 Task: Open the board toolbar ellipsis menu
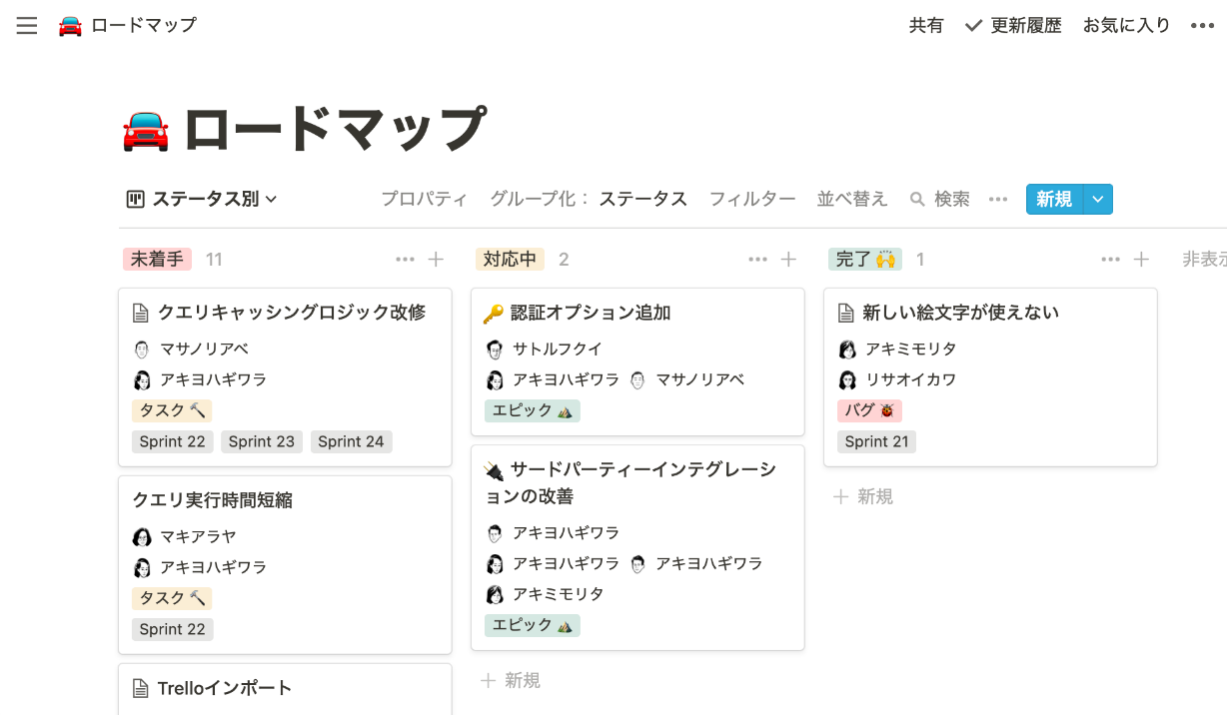coord(997,199)
